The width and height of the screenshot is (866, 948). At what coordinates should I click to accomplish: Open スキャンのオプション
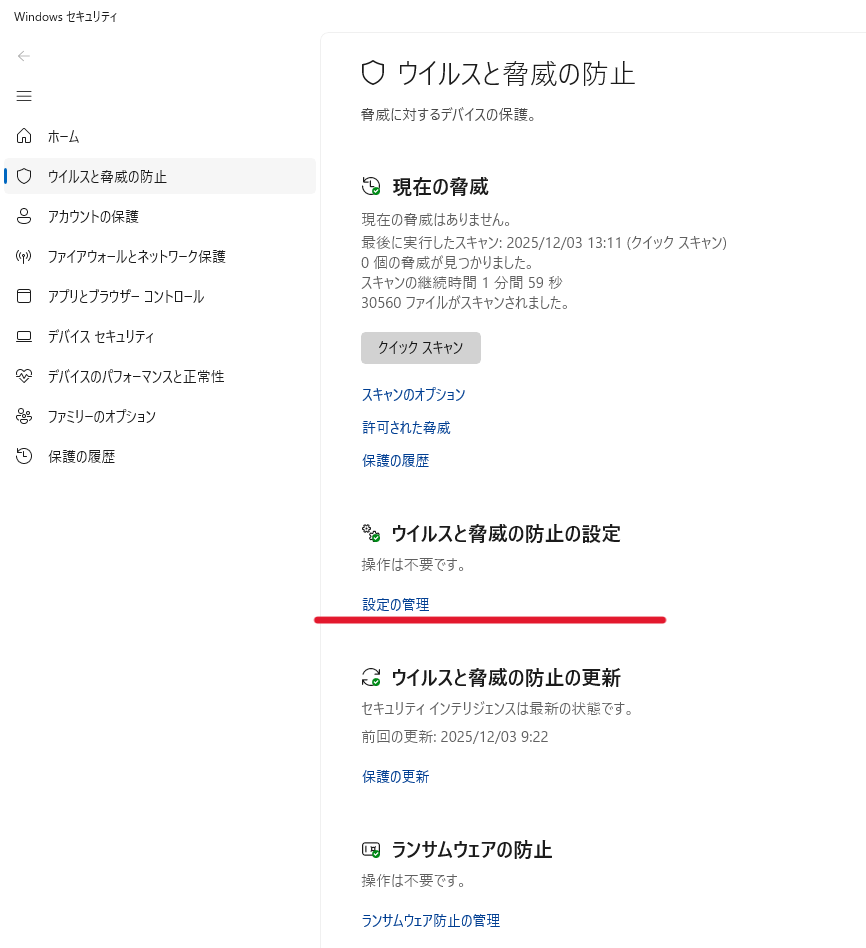414,394
